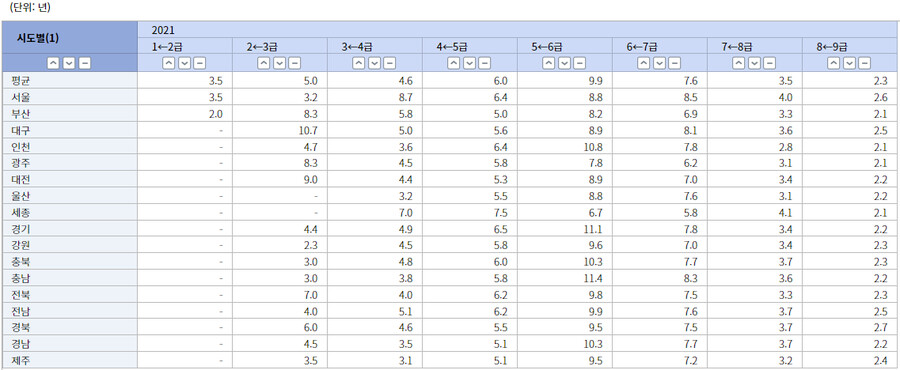Sort 2←3급 column descending
Screen dimensions: 900x370
tap(279, 63)
